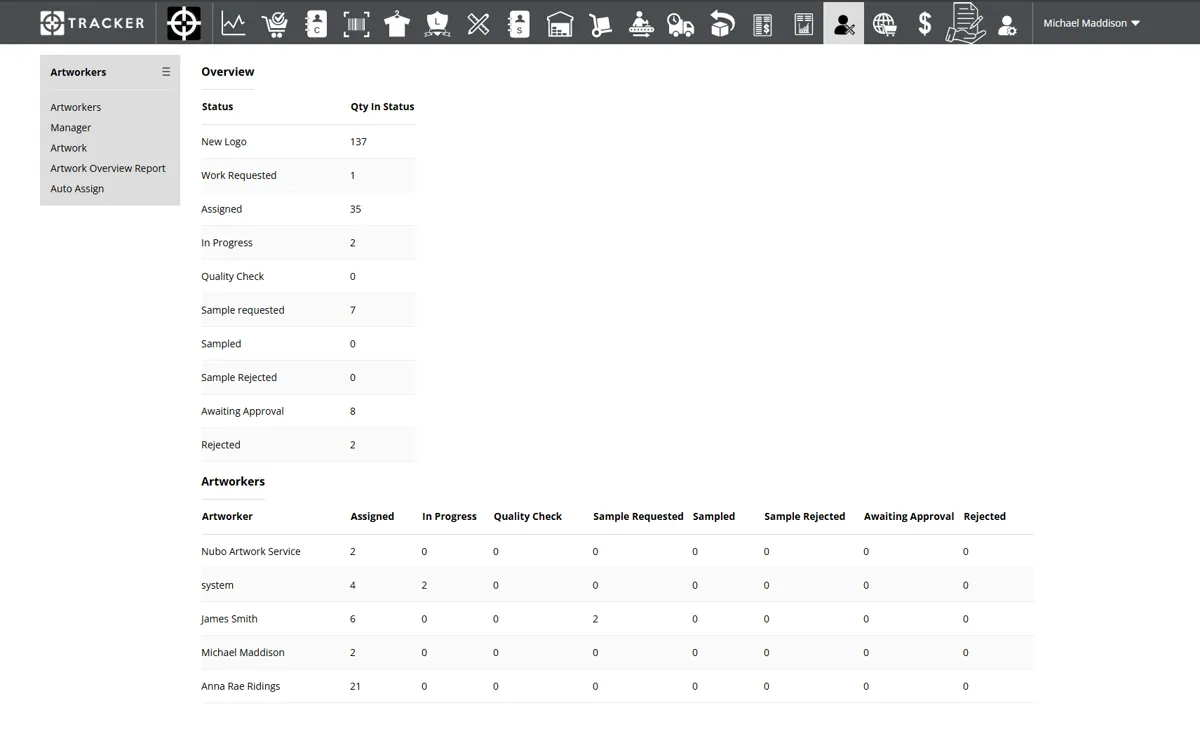This screenshot has height=755, width=1200.
Task: Open the barcode scanner icon
Action: [x=356, y=24]
